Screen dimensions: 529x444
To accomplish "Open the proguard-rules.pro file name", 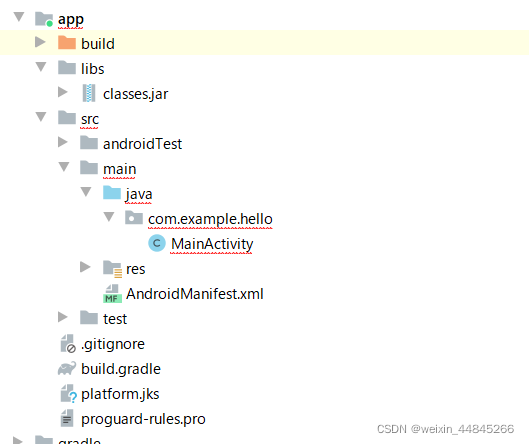I will 143,419.
